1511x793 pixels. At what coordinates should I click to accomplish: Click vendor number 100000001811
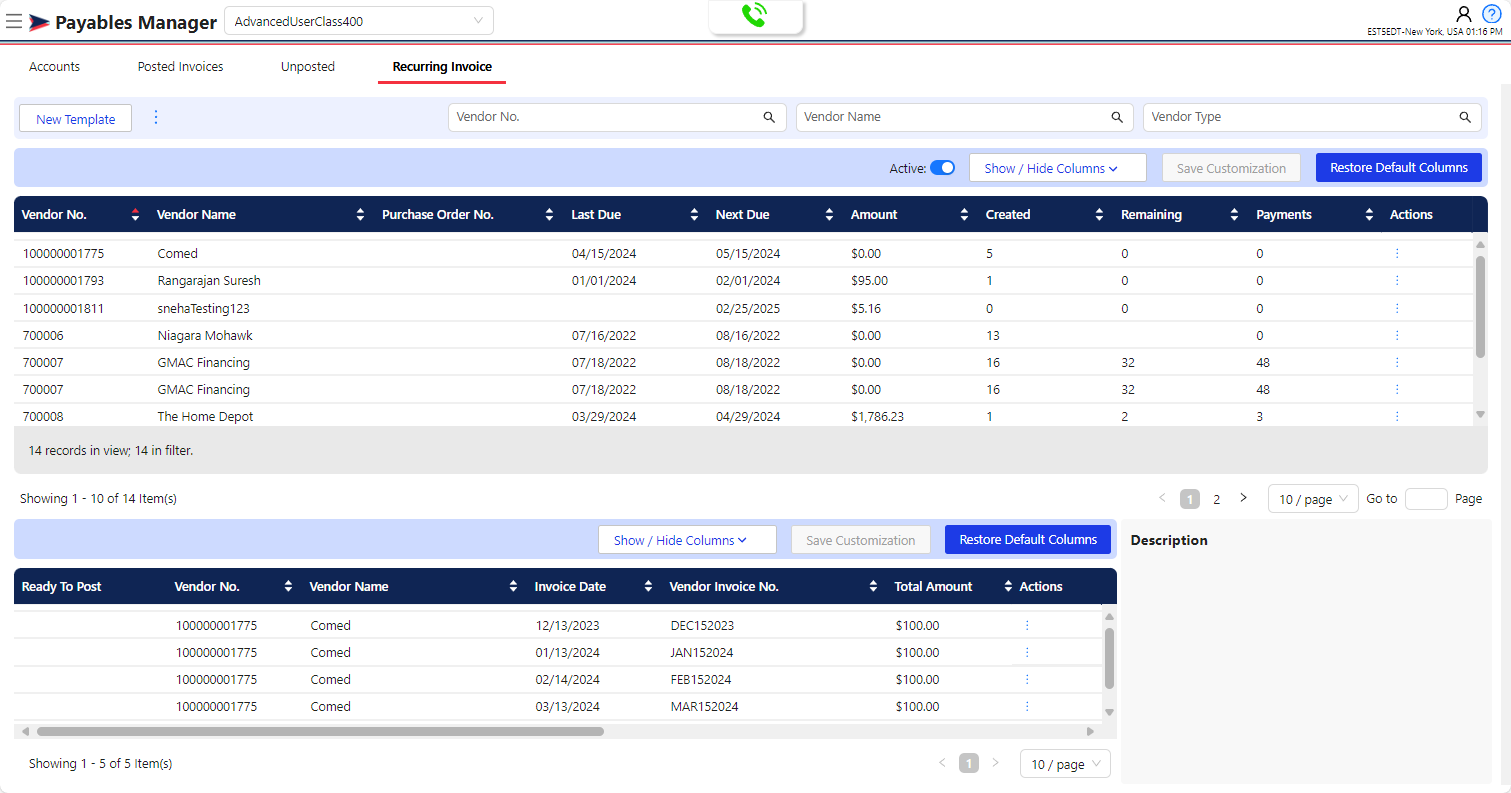point(63,308)
